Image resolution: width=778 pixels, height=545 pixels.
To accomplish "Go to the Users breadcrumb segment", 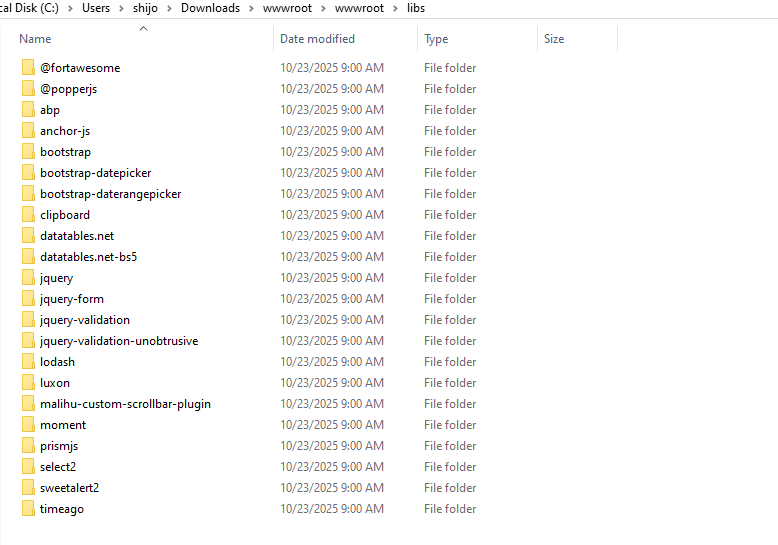I will coord(96,8).
